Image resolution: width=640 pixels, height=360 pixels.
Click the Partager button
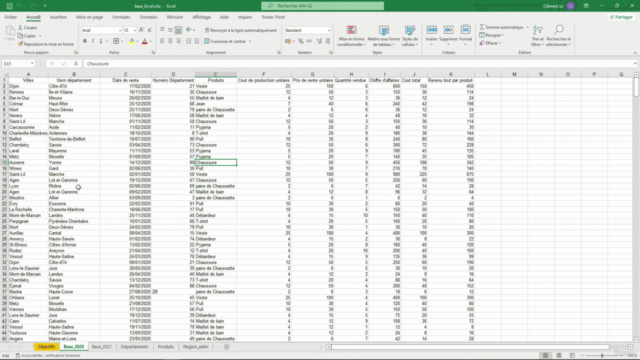(621, 17)
